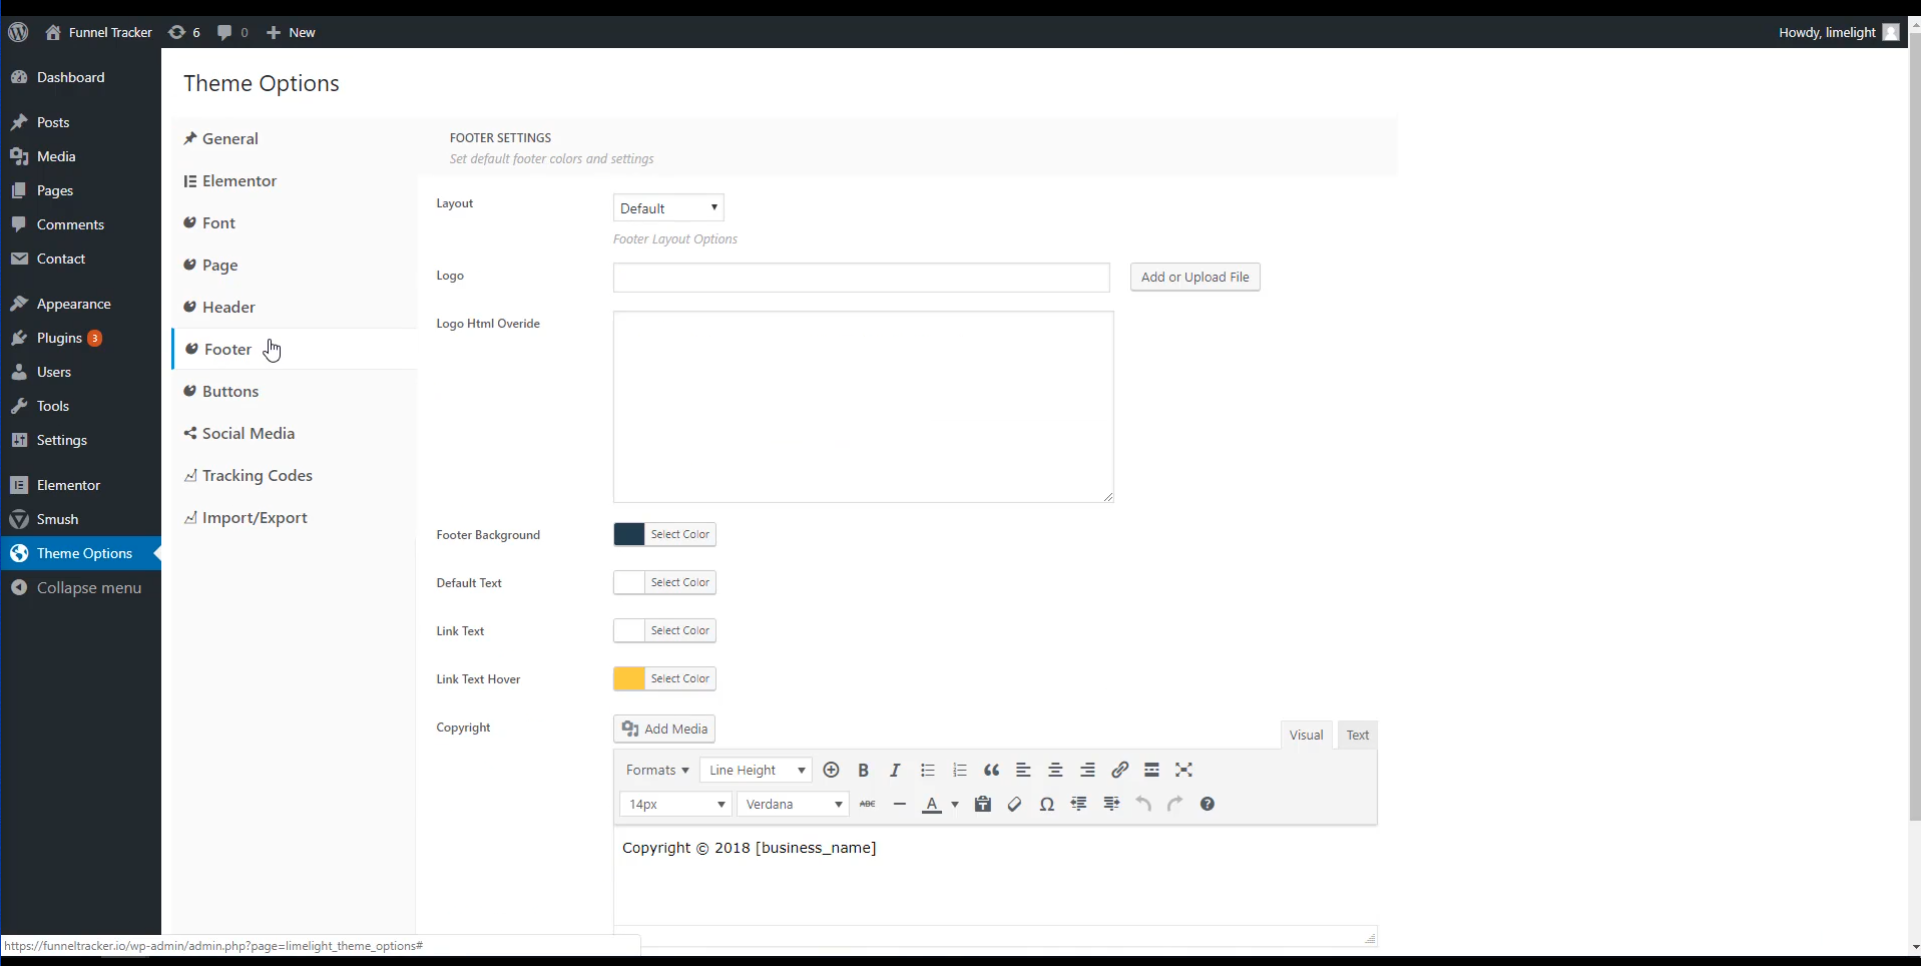1921x966 pixels.
Task: Open the Tracking Codes options section
Action: tap(257, 476)
